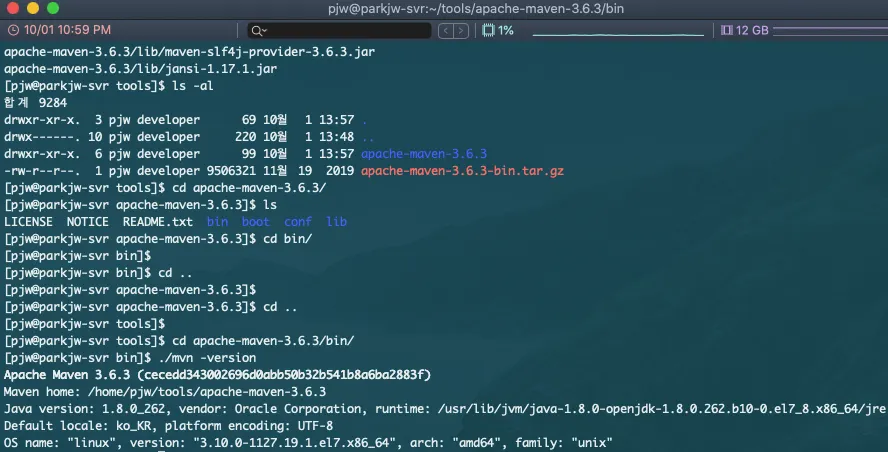The image size is (888, 452).
Task: Click NOTICE in ls output
Action: [88, 221]
